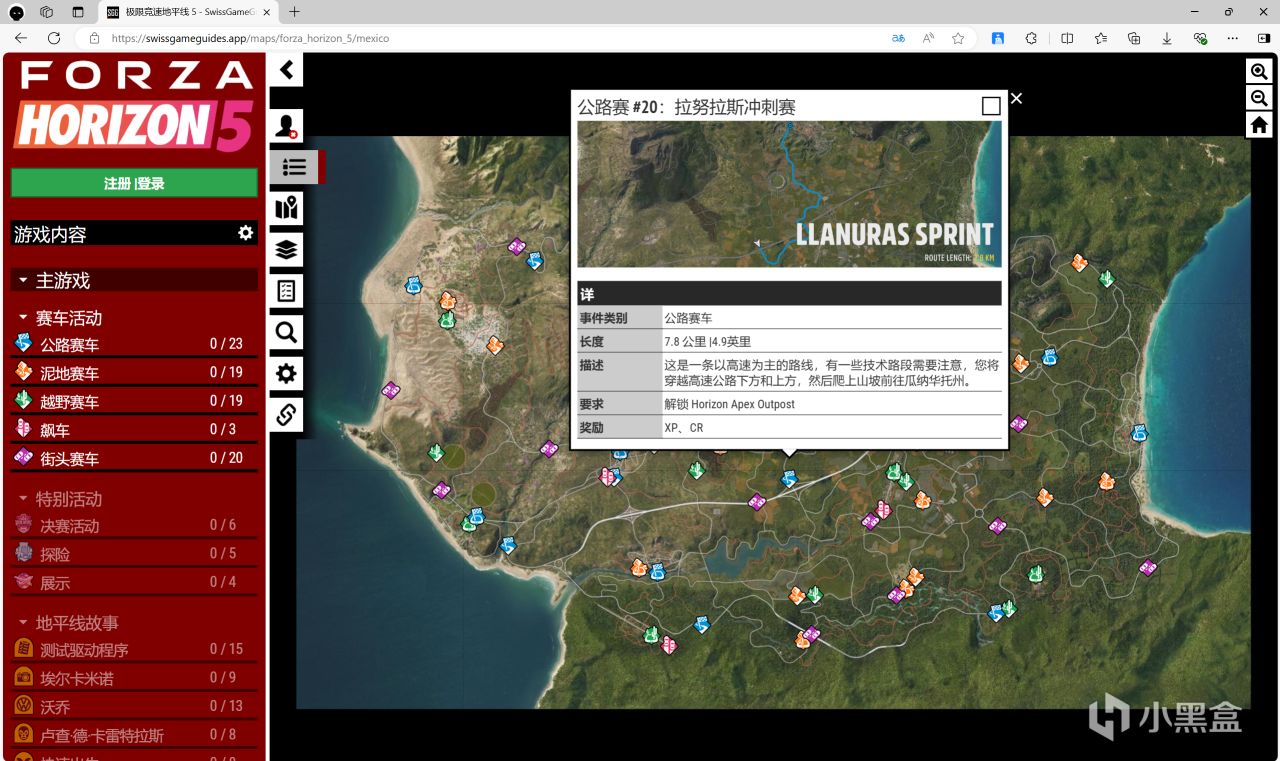Collapse sidebar with the left chevron
Screen dimensions: 1280x761
point(287,70)
